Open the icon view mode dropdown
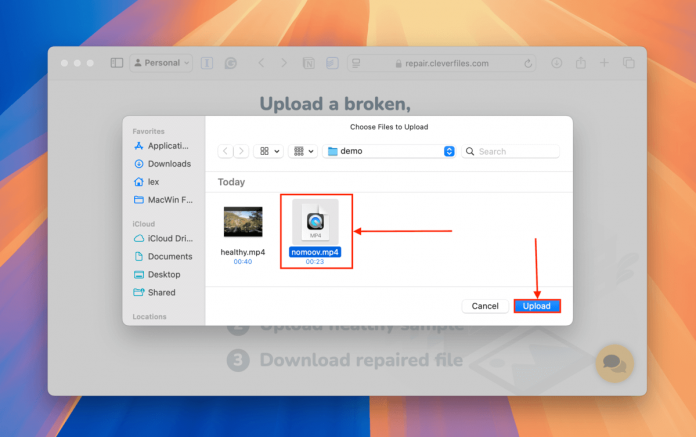The width and height of the screenshot is (696, 437). 270,151
